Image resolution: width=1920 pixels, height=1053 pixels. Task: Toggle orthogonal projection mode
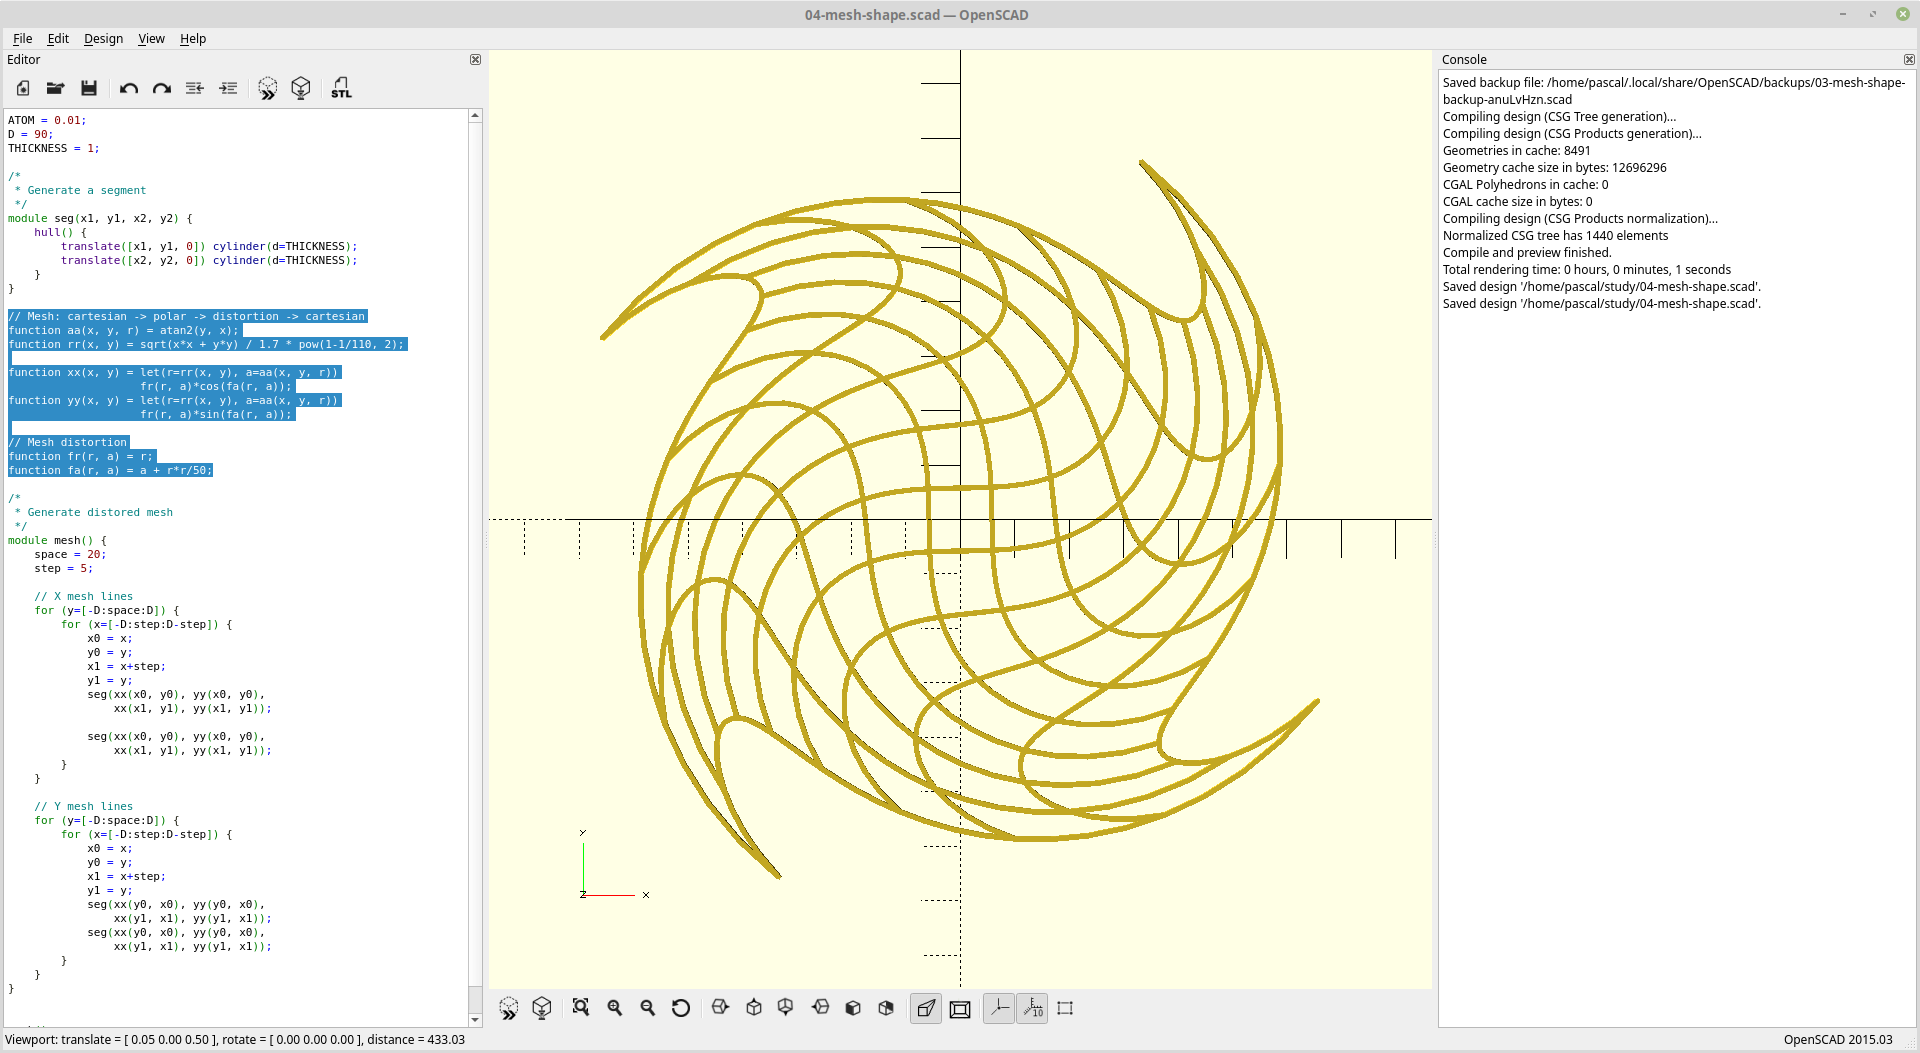960,1008
